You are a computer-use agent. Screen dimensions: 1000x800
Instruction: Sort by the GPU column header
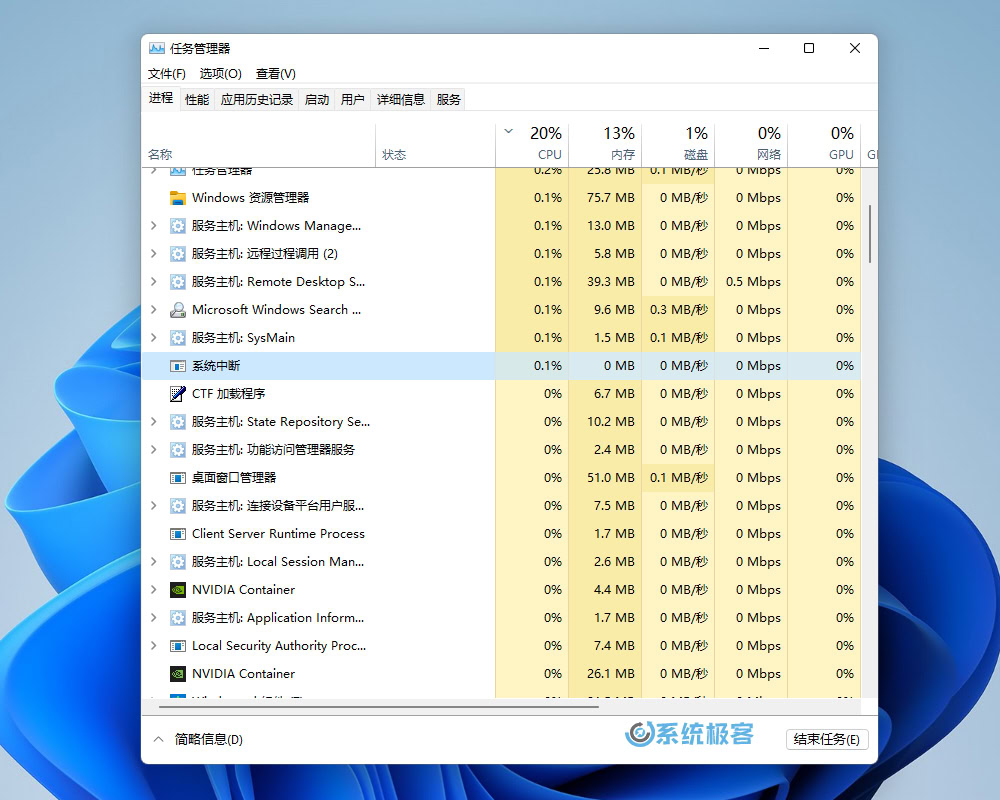824,144
